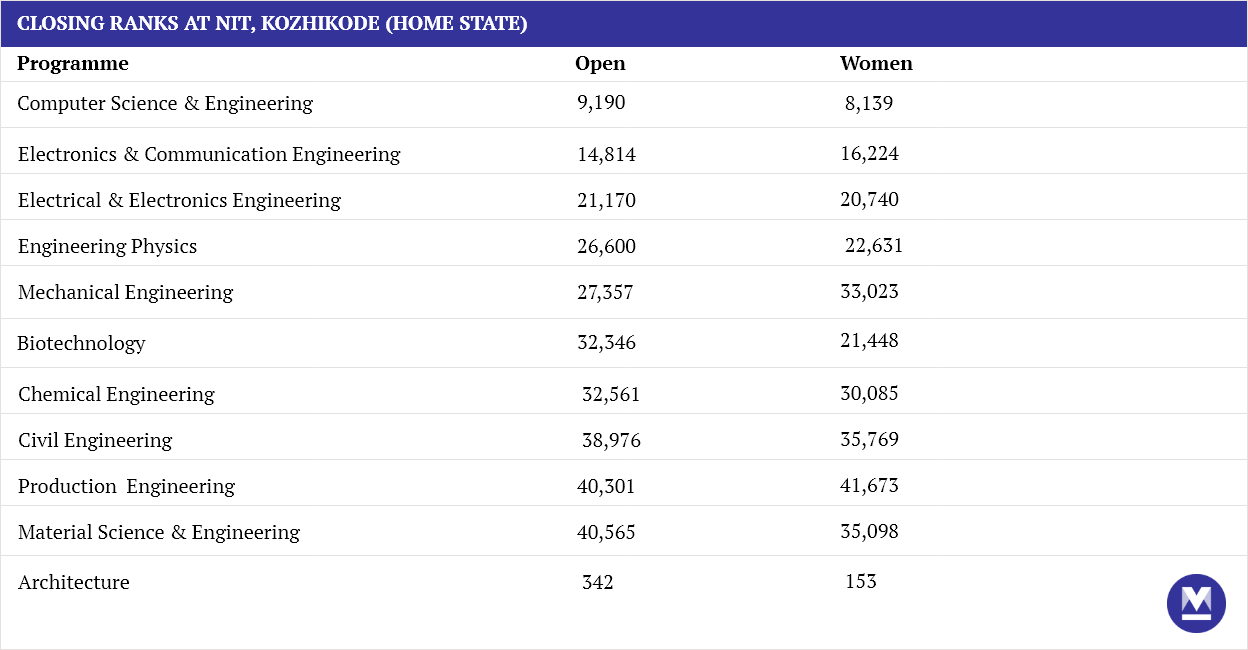1248x650 pixels.
Task: Click Open rank value 32,561
Action: pyautogui.click(x=611, y=395)
